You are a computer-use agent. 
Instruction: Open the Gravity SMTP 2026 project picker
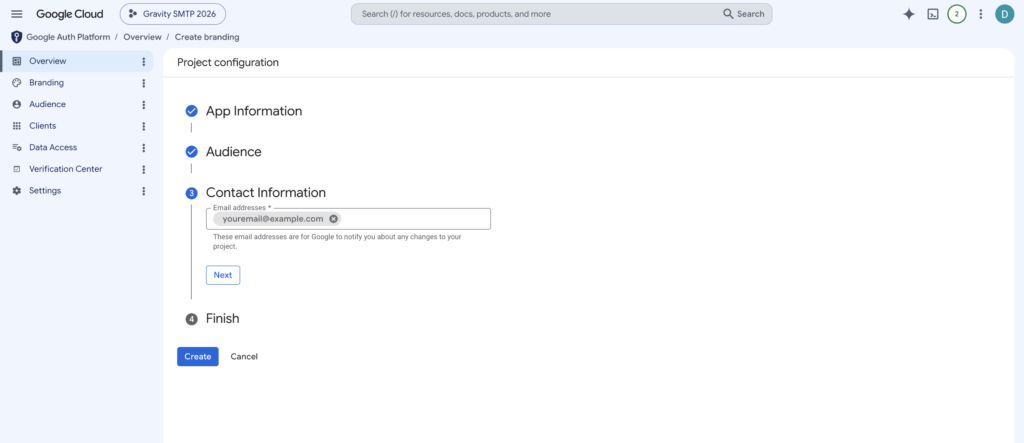172,14
